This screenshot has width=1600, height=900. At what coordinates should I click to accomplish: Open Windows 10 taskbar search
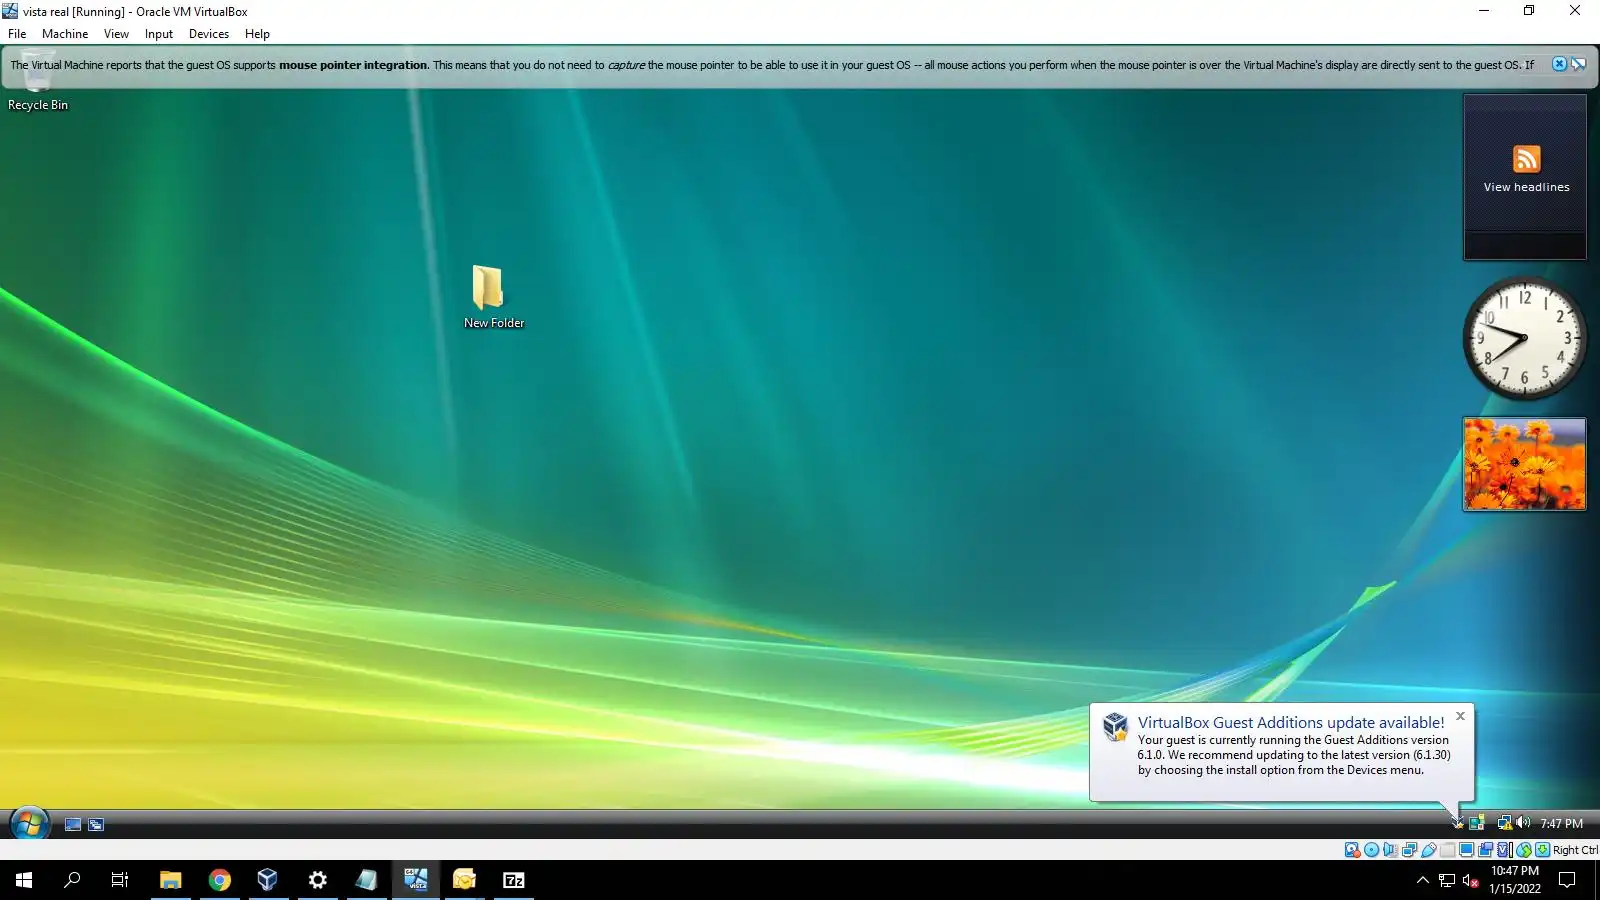click(72, 880)
